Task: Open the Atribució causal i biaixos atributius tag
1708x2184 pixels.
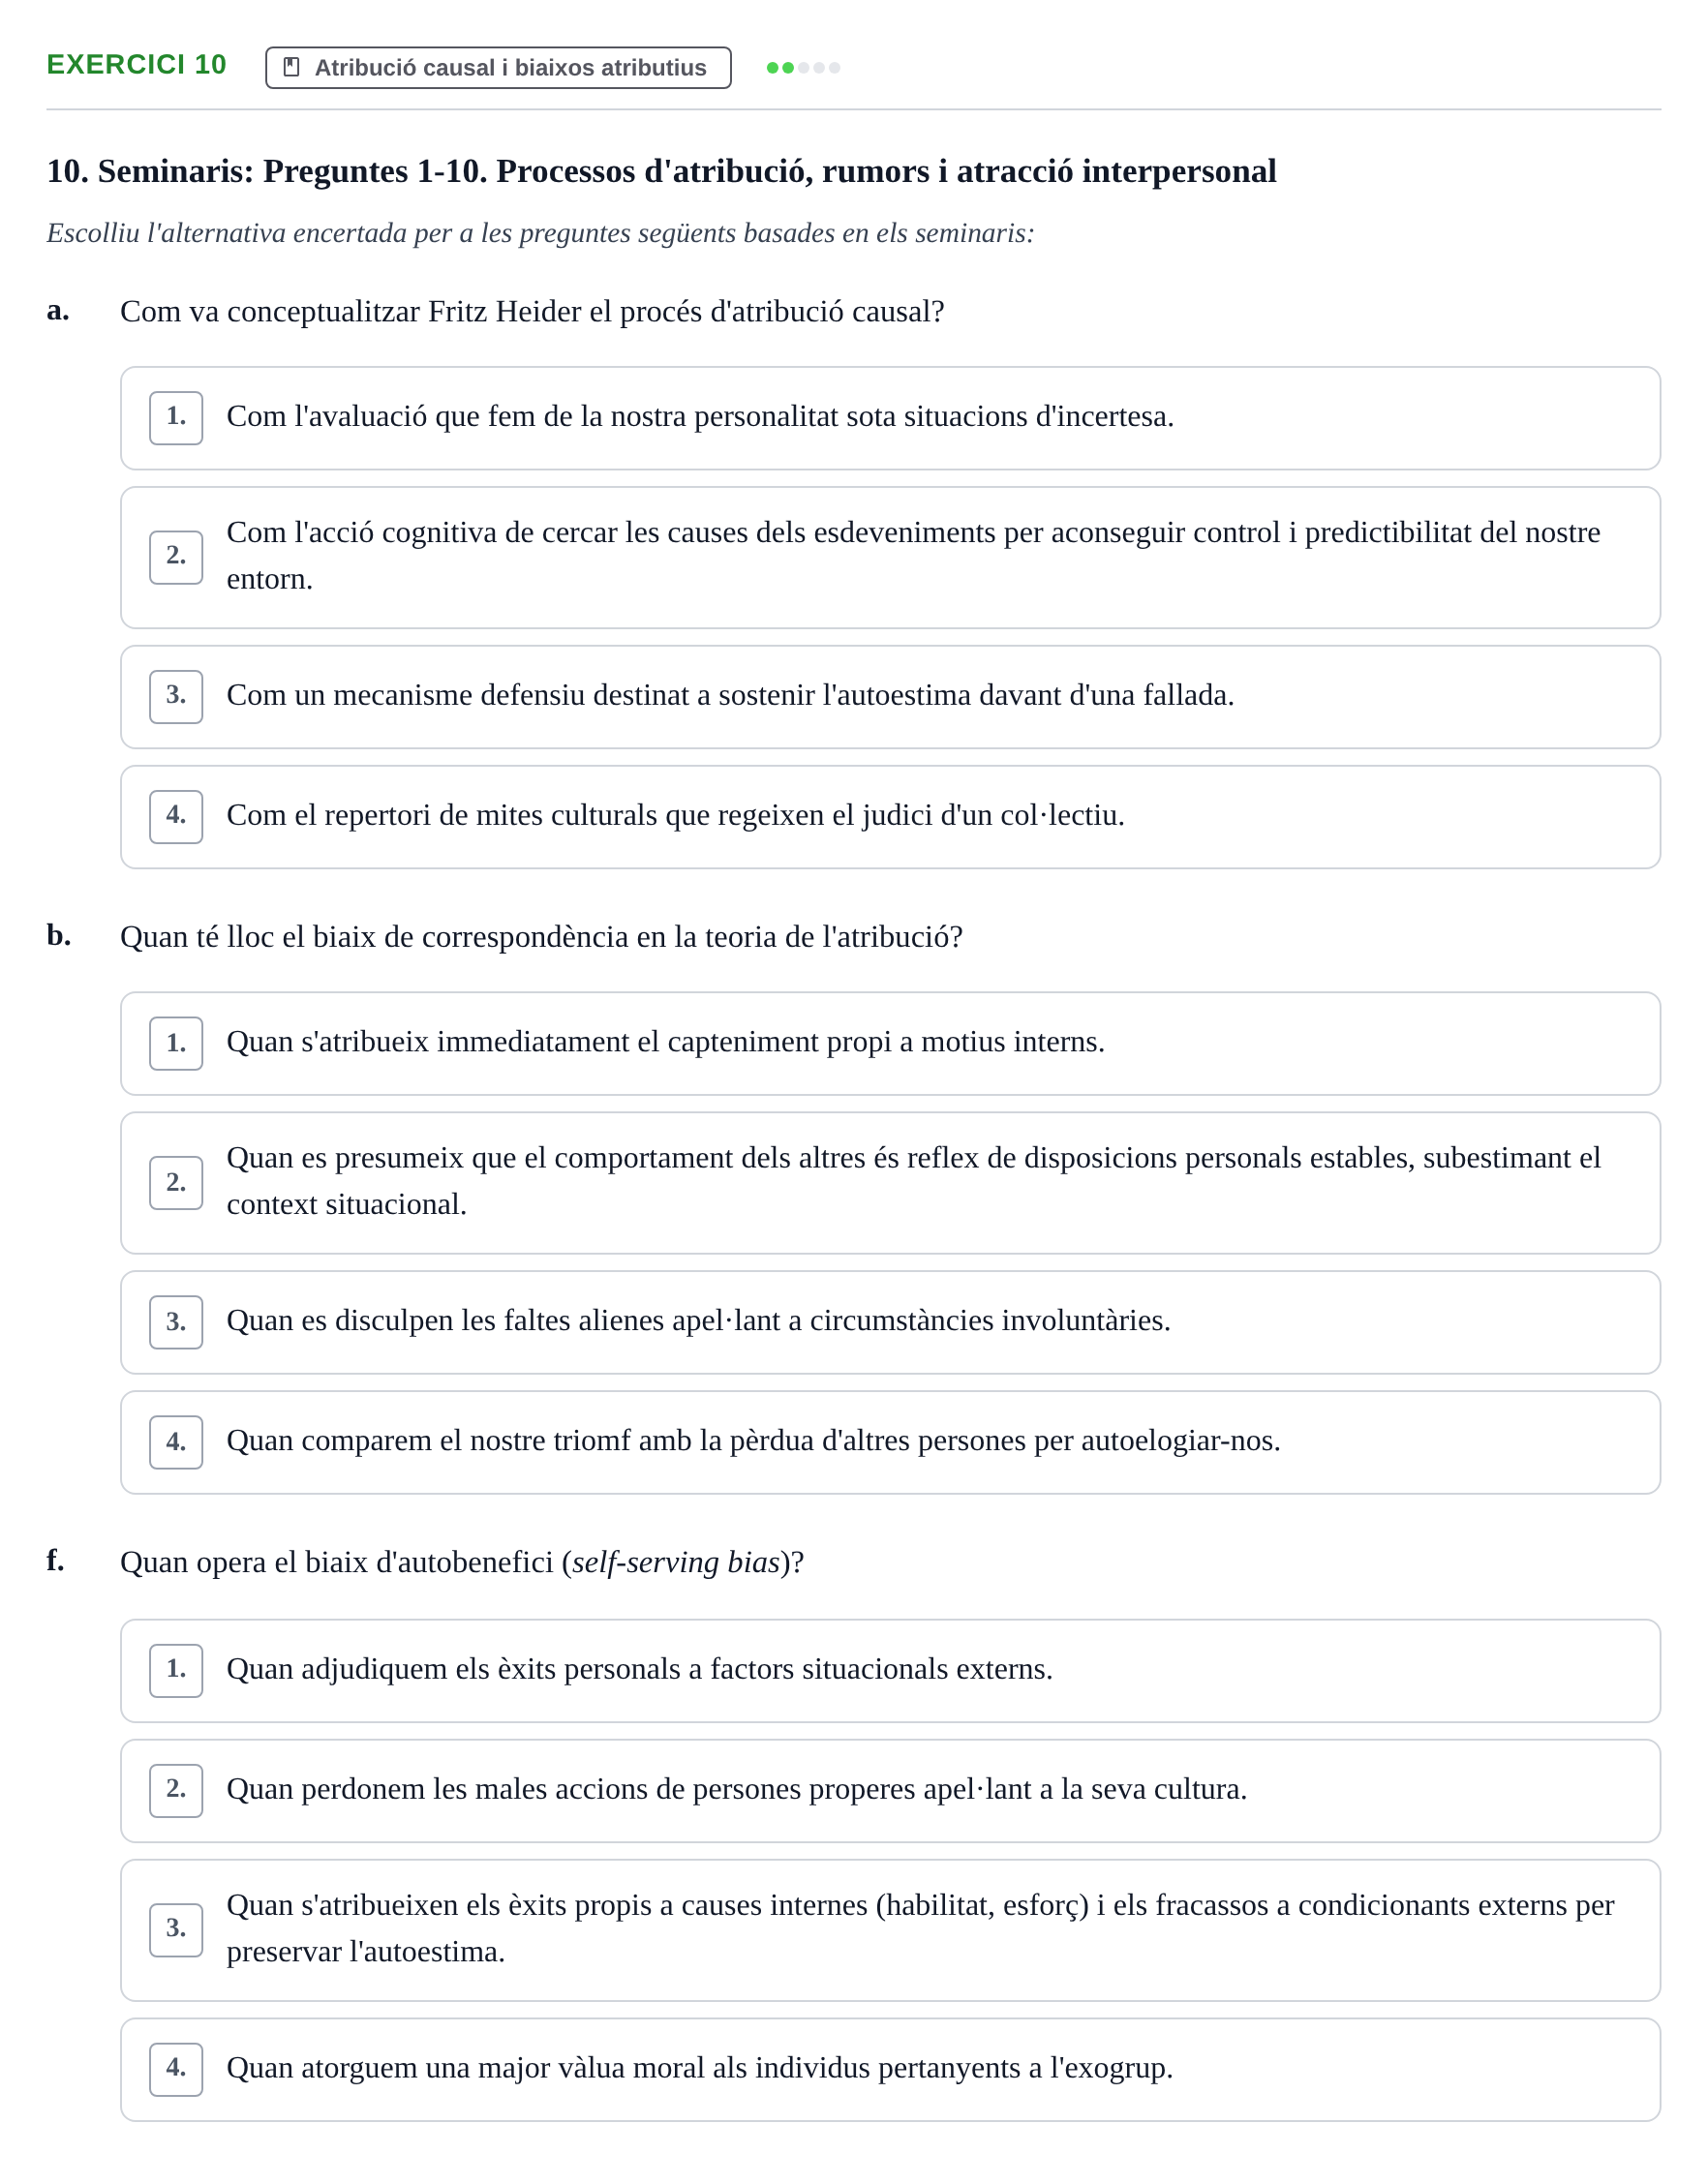Action: 498,67
